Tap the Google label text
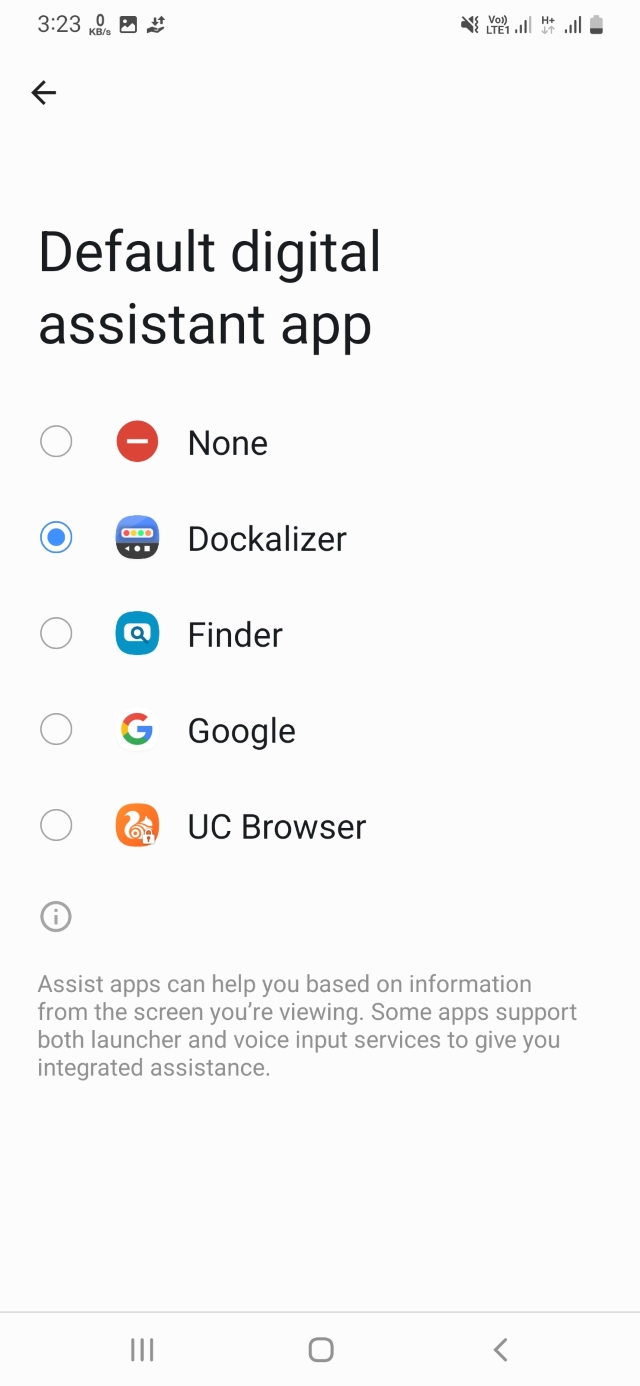Viewport: 640px width, 1386px height. click(242, 731)
